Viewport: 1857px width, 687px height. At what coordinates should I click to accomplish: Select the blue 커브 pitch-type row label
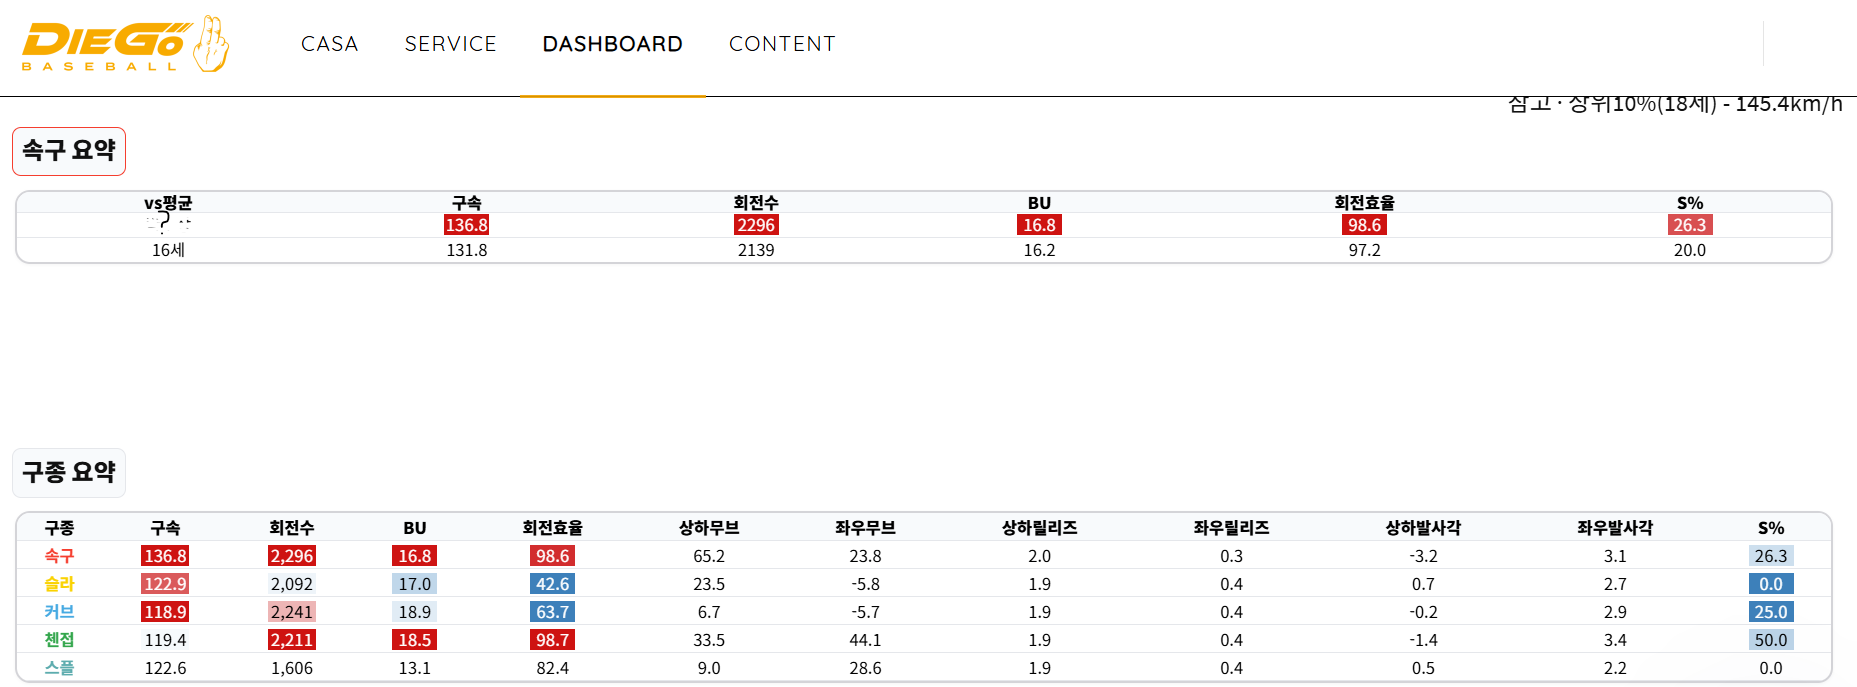tap(59, 612)
